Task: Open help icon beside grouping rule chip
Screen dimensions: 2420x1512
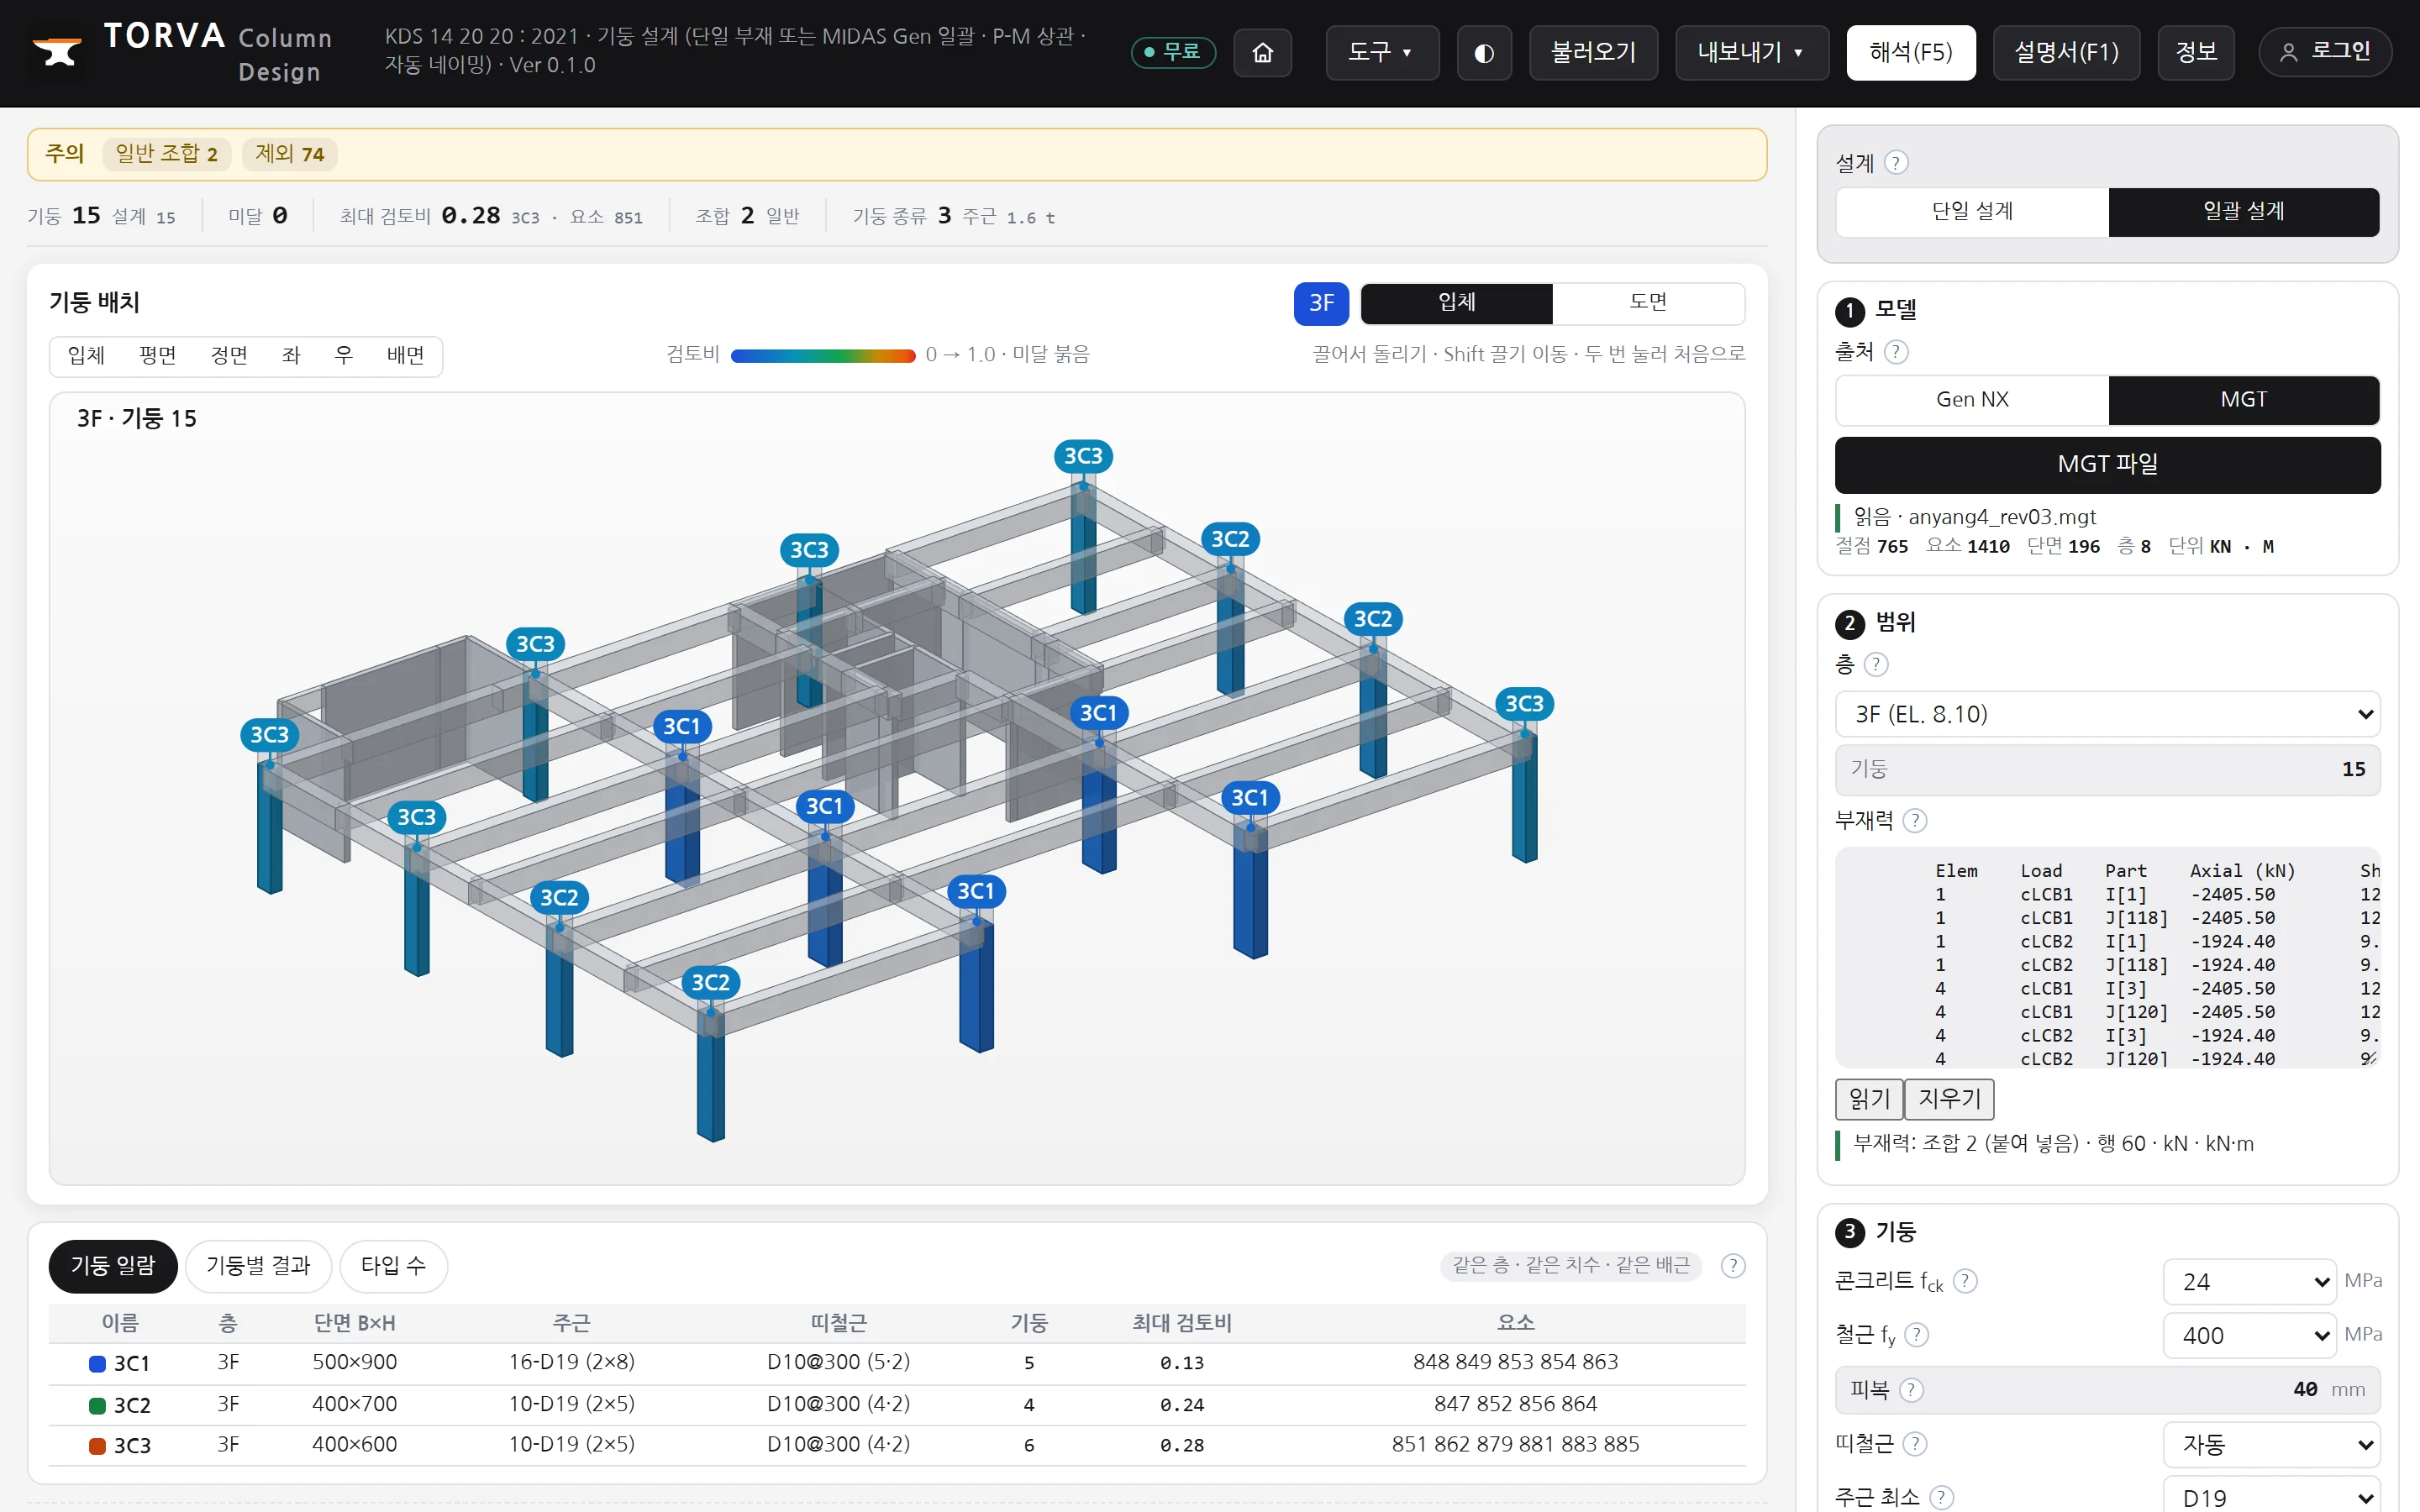Action: click(x=1733, y=1266)
